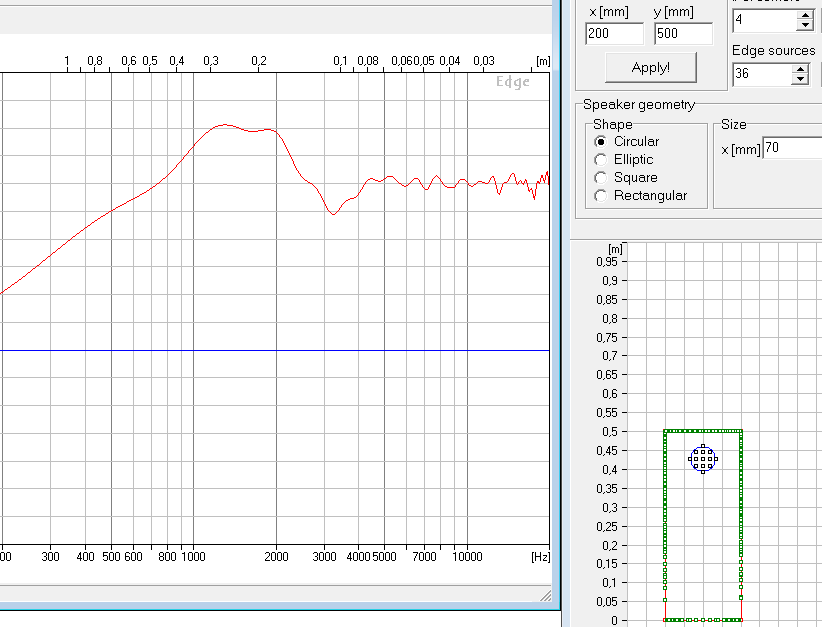822x627 pixels.
Task: Click the 1000 Hz axis label
Action: (x=193, y=557)
